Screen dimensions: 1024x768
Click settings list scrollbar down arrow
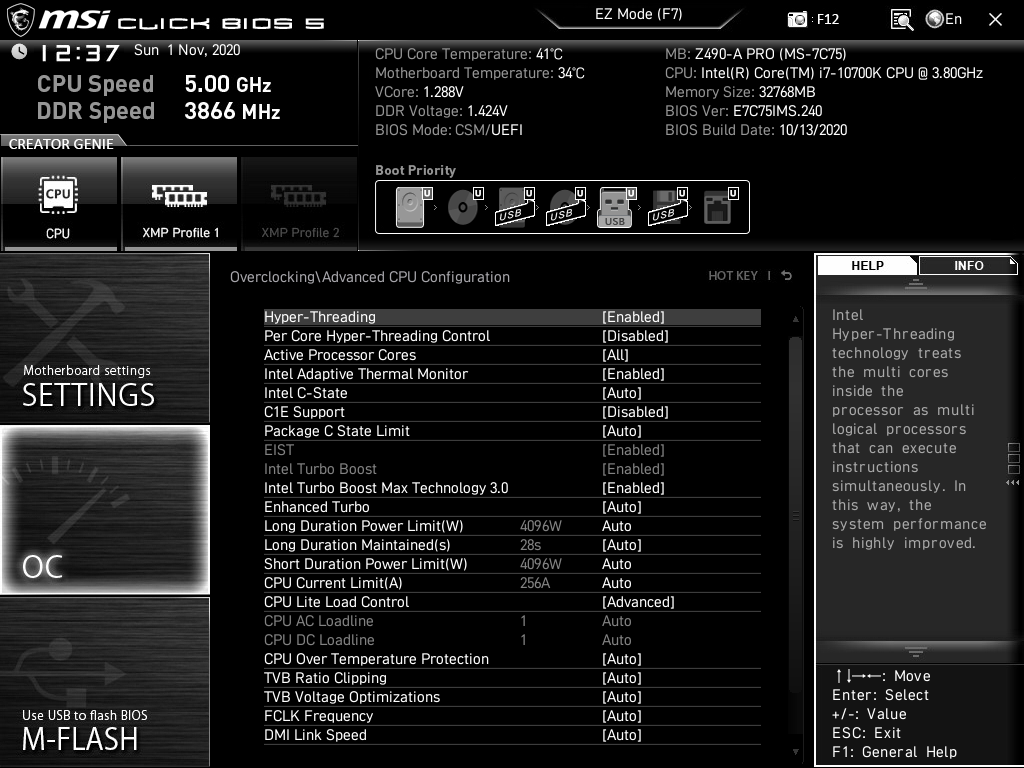pos(795,752)
